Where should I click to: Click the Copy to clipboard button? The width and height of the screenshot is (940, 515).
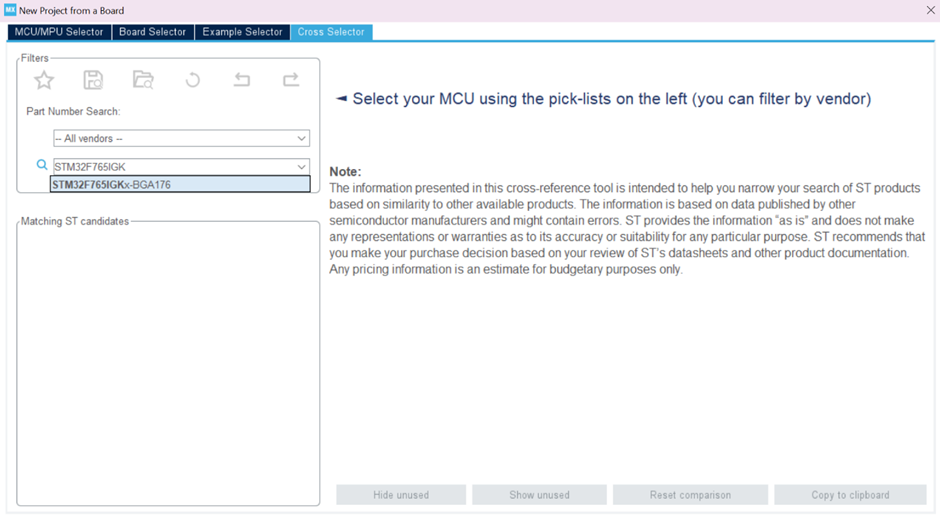(850, 495)
